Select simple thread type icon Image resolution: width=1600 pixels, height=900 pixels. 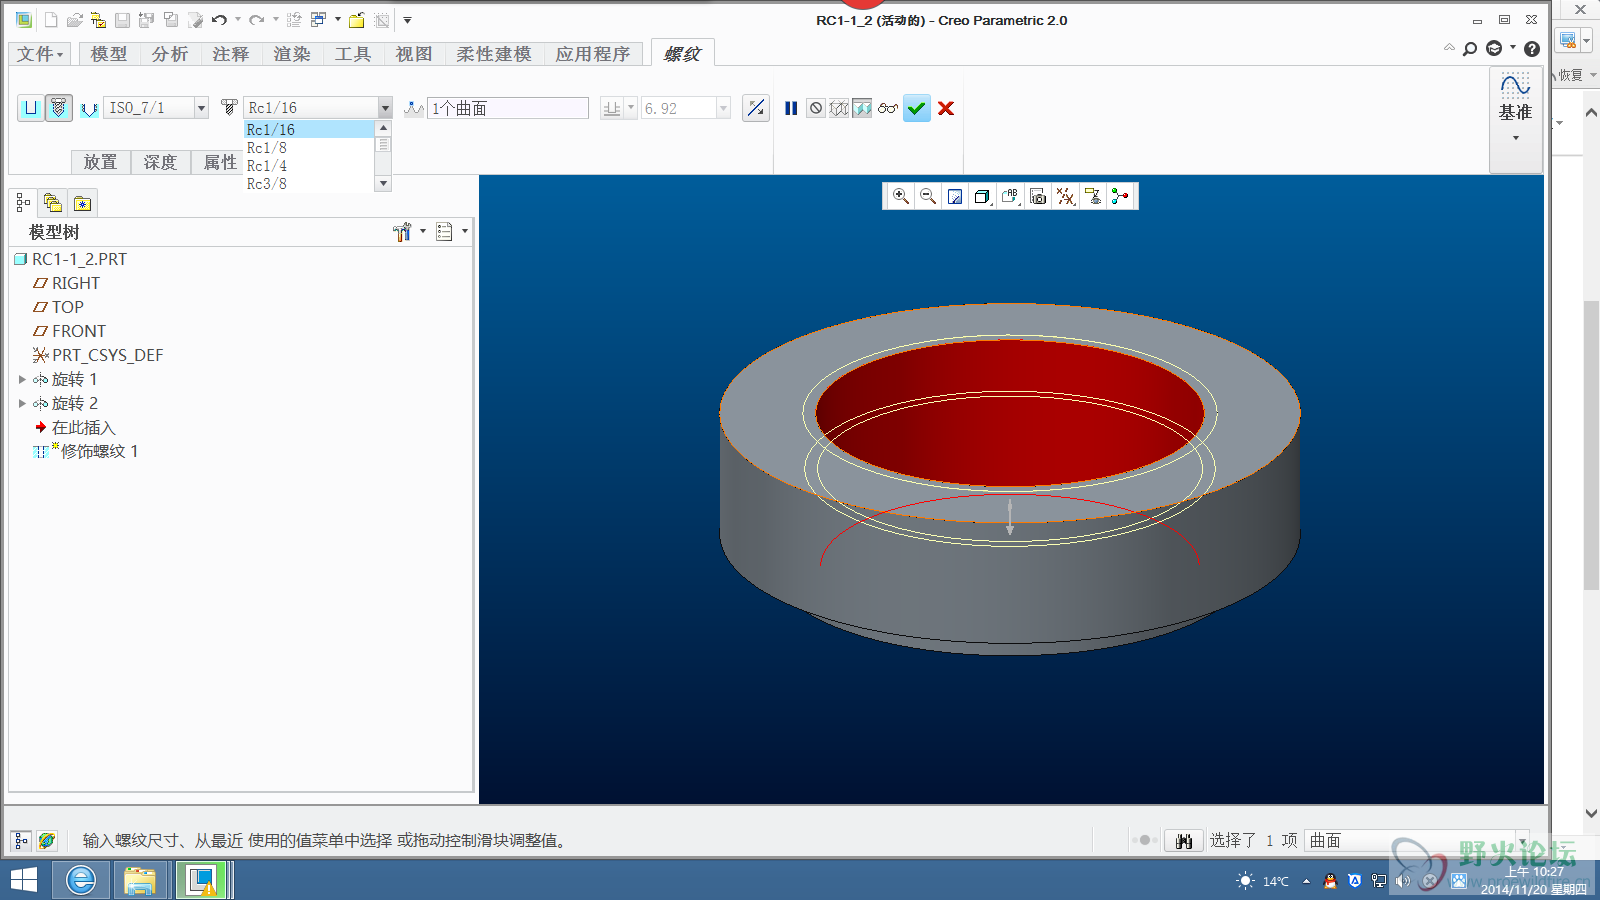click(x=31, y=108)
